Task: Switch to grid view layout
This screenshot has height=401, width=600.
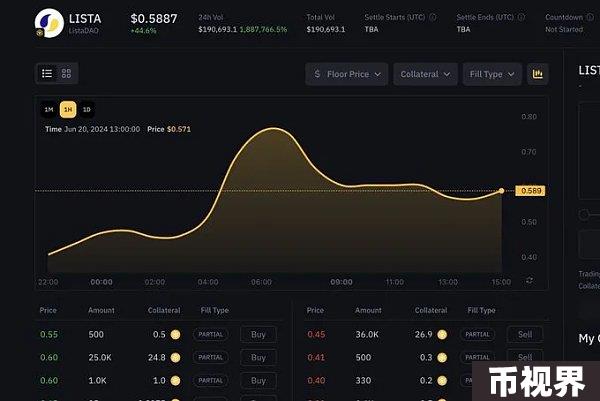Action: click(66, 73)
